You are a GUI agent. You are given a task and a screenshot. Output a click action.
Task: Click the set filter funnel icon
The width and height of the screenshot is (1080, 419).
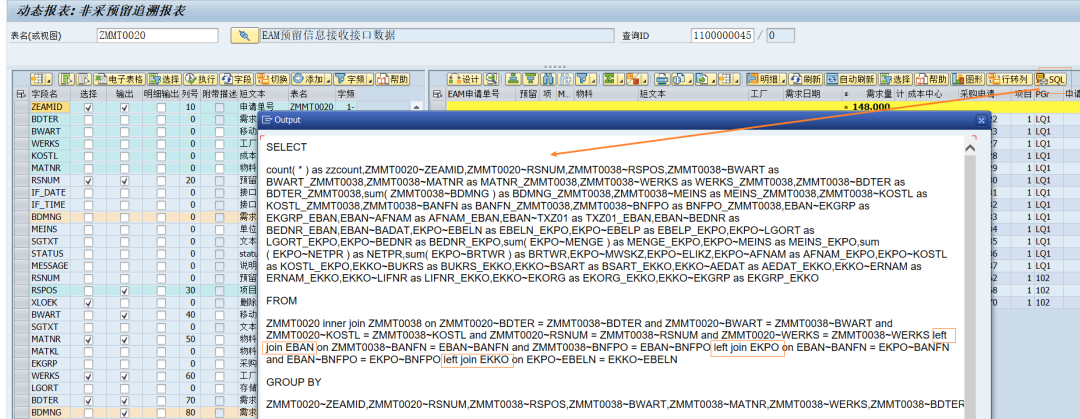pos(583,79)
